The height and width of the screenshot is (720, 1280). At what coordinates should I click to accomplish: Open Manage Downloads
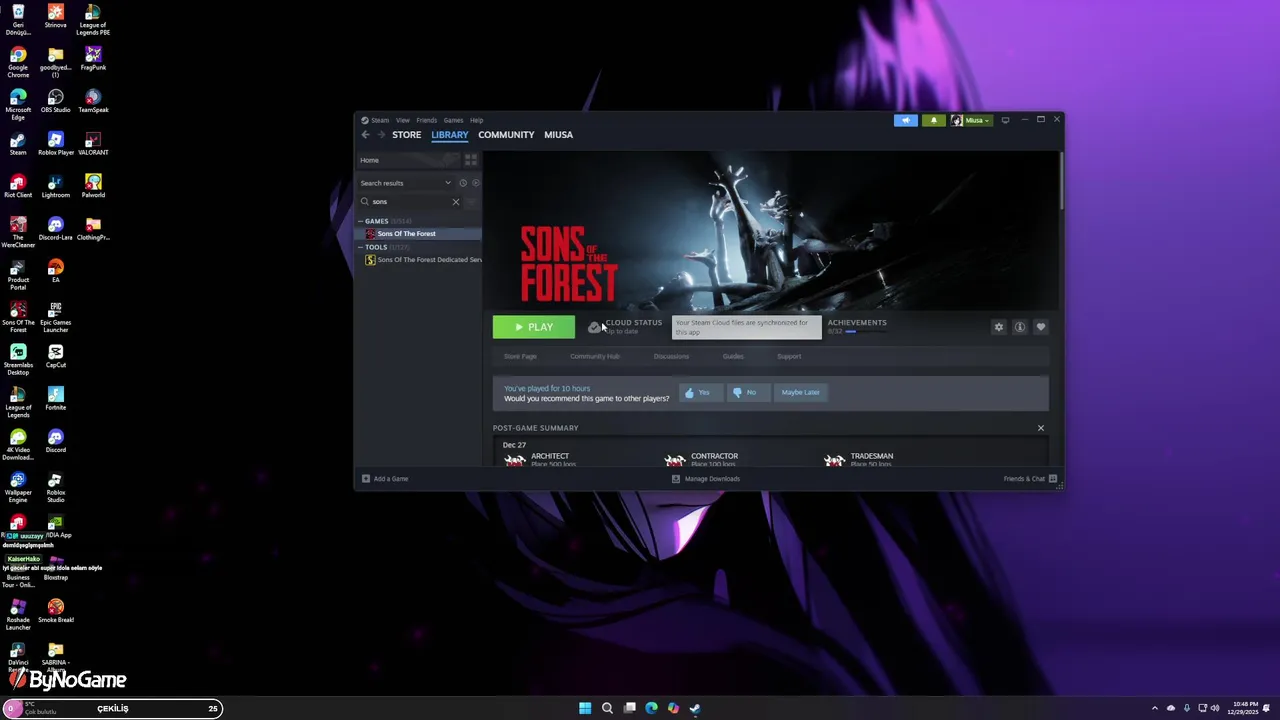tap(706, 479)
